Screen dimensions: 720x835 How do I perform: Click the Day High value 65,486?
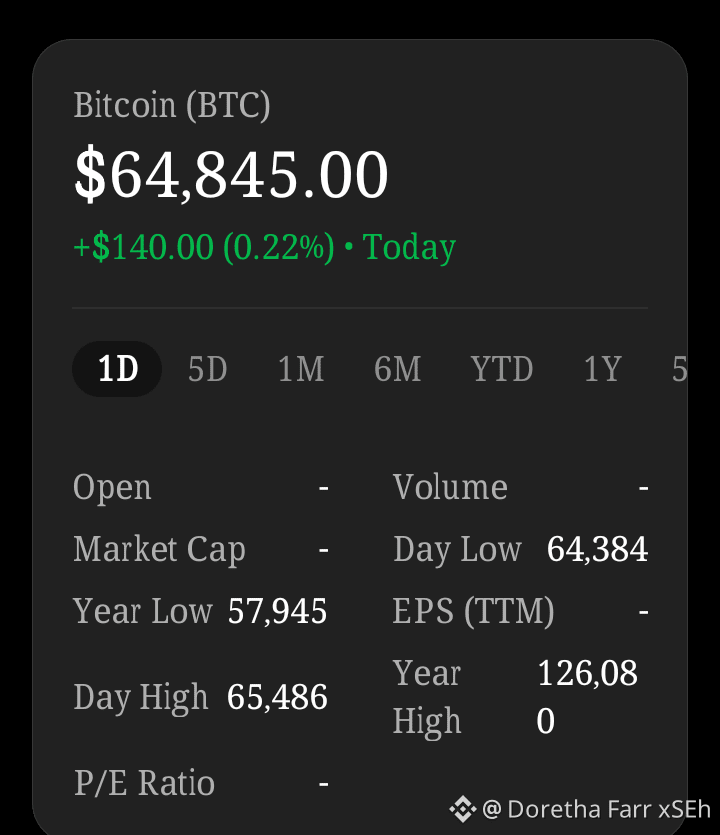[277, 697]
